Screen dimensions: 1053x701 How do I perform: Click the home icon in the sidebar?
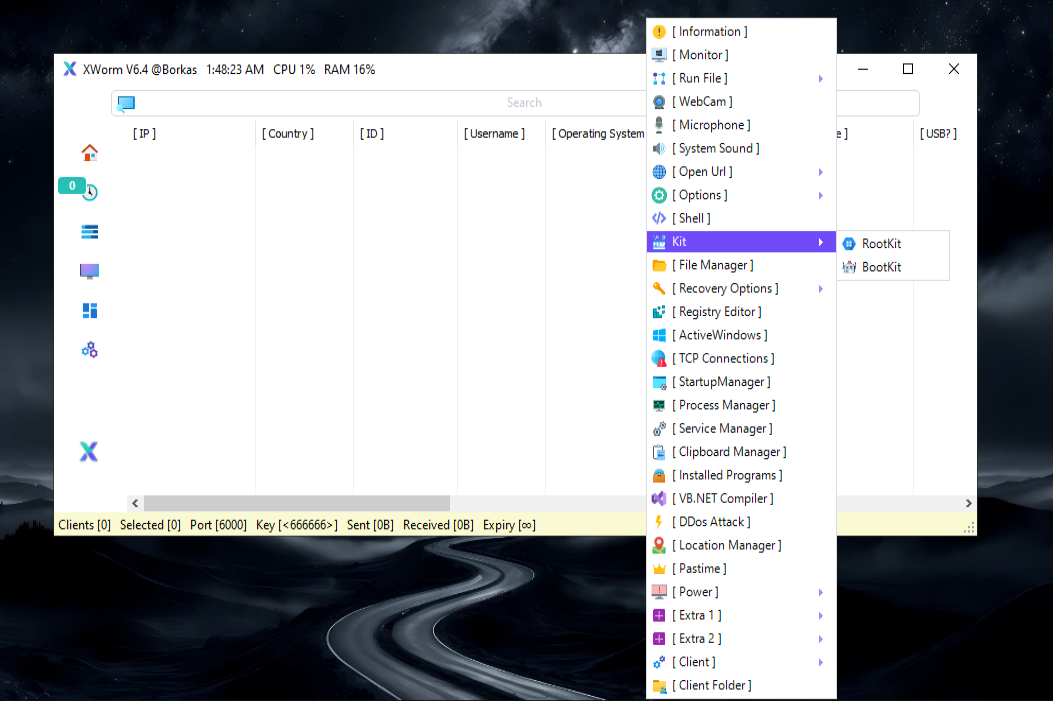tap(90, 153)
